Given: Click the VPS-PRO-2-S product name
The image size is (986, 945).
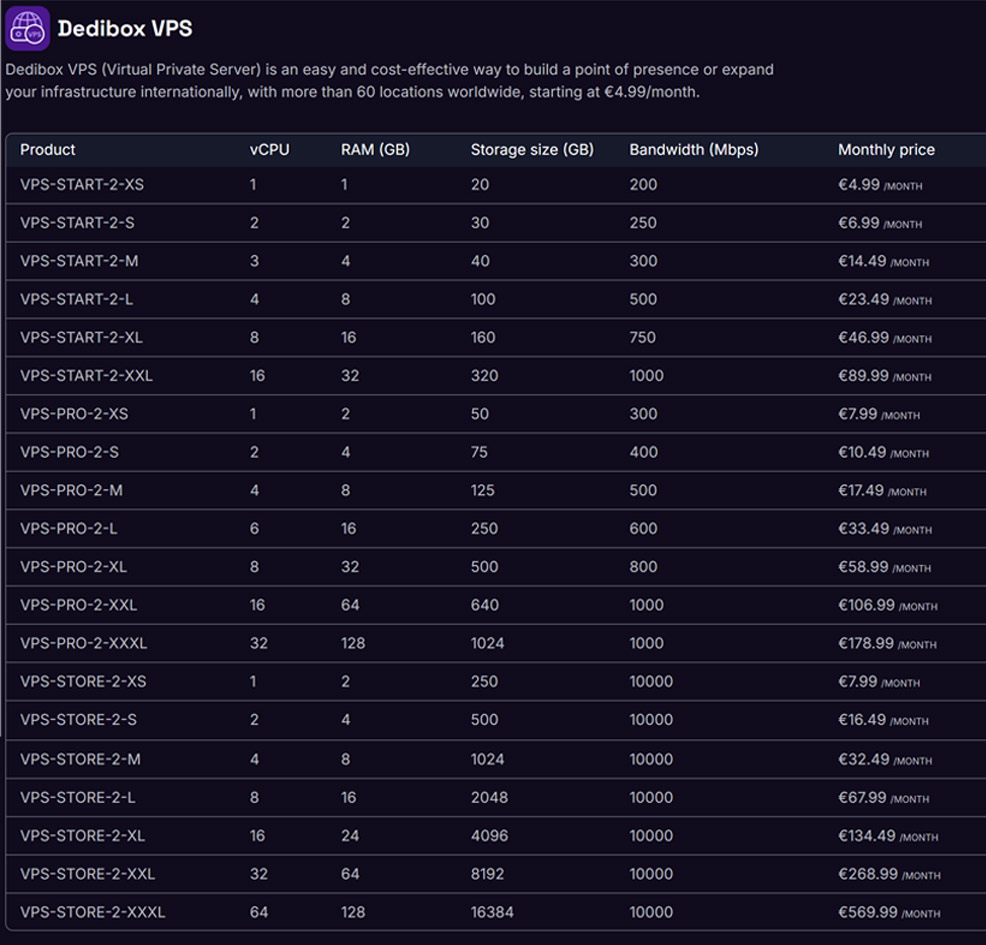Looking at the screenshot, I should (x=69, y=452).
